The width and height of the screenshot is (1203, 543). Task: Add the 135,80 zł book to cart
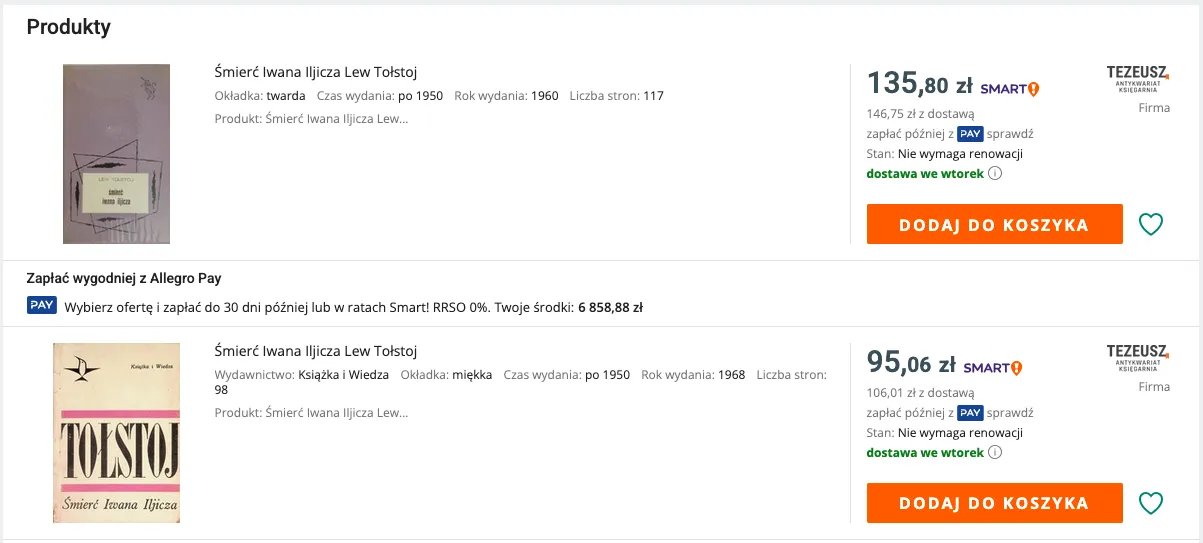coord(994,224)
